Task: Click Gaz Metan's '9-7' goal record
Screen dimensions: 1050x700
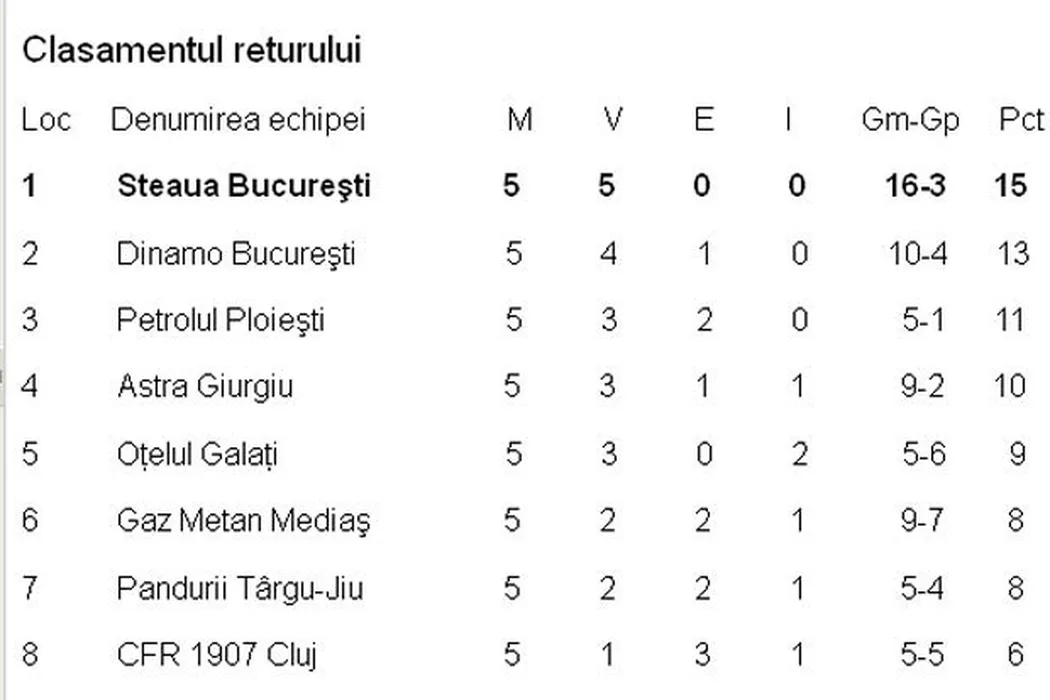Action: [x=922, y=521]
